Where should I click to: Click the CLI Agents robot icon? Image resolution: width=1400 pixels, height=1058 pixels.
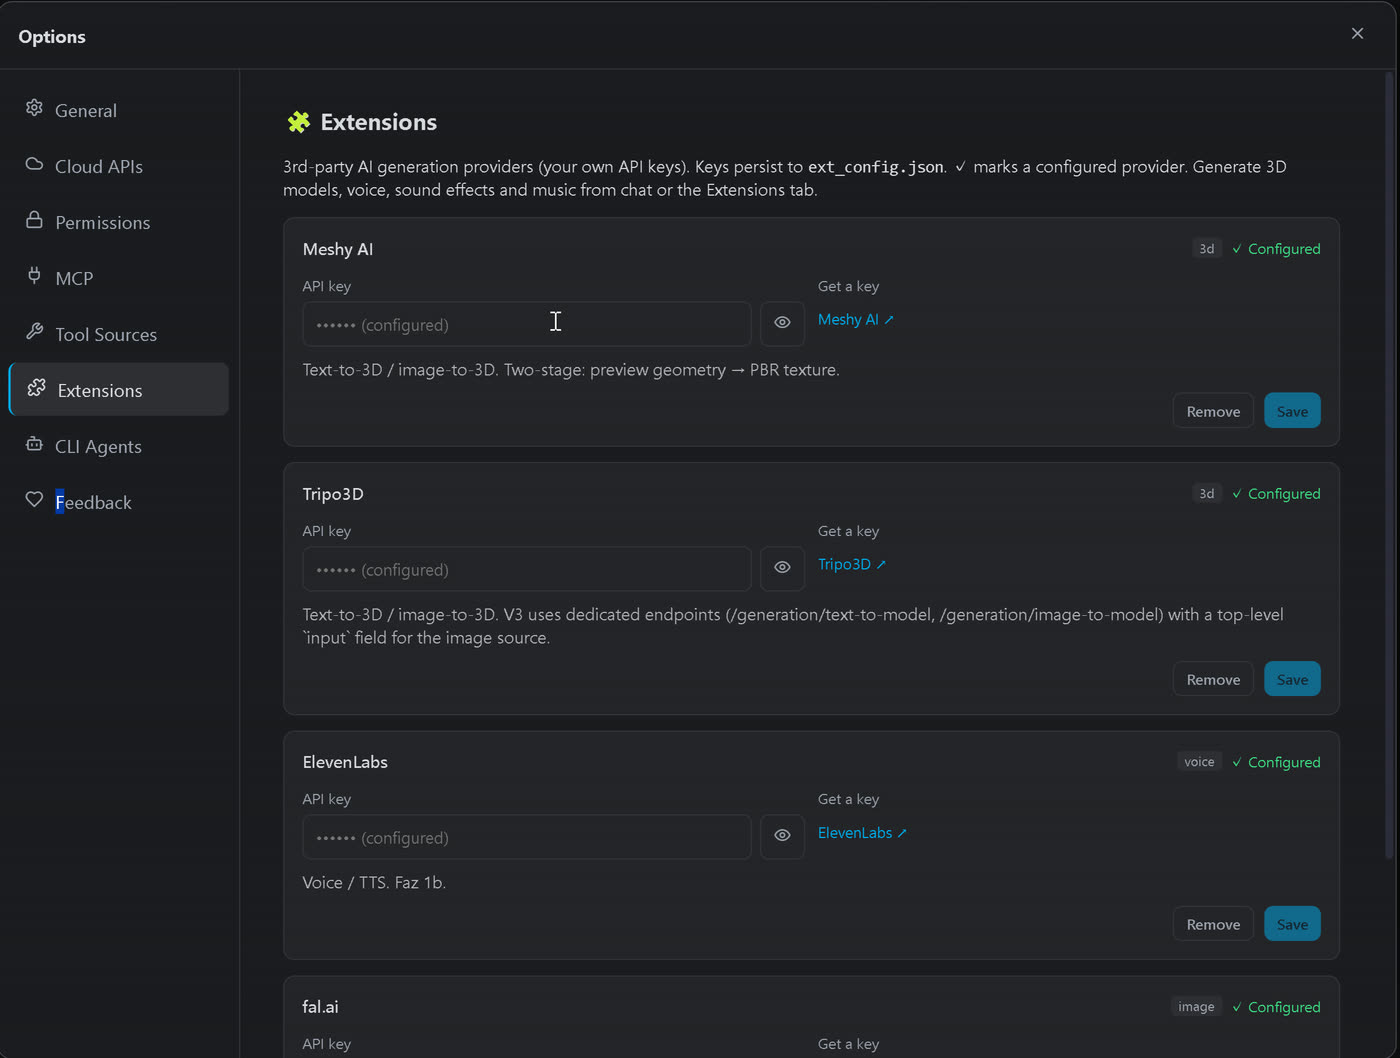[x=34, y=444]
